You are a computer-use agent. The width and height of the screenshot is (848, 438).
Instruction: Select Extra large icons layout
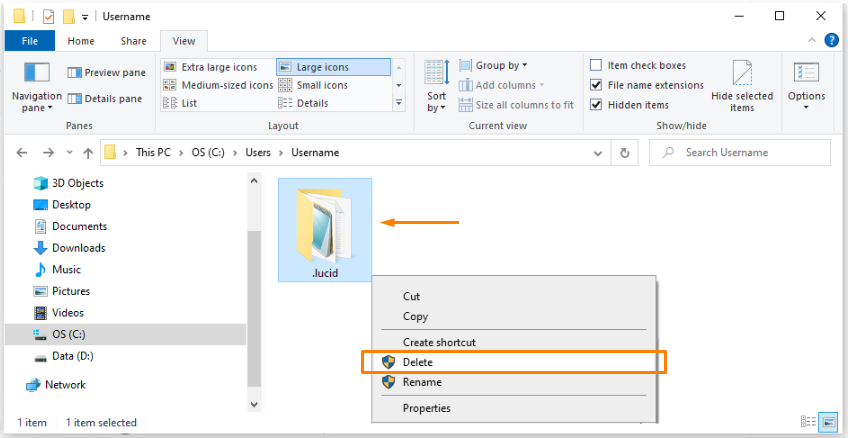(211, 67)
